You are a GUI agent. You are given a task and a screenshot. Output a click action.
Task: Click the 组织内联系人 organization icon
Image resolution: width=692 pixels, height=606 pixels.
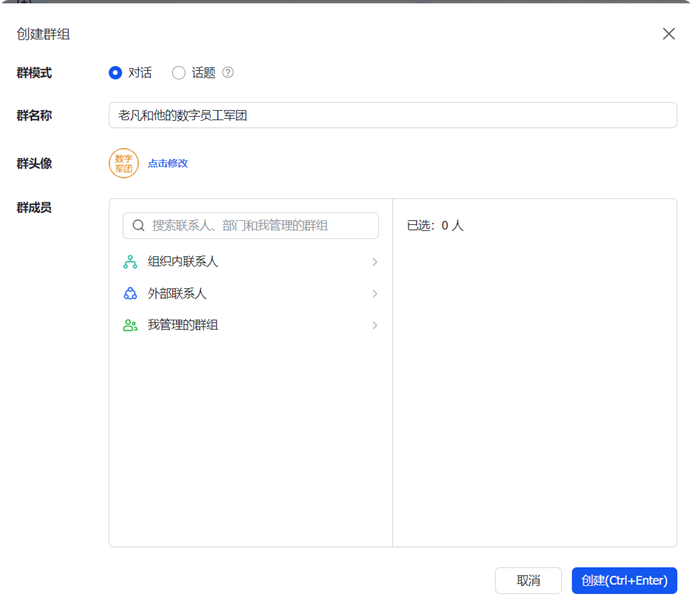click(x=130, y=262)
